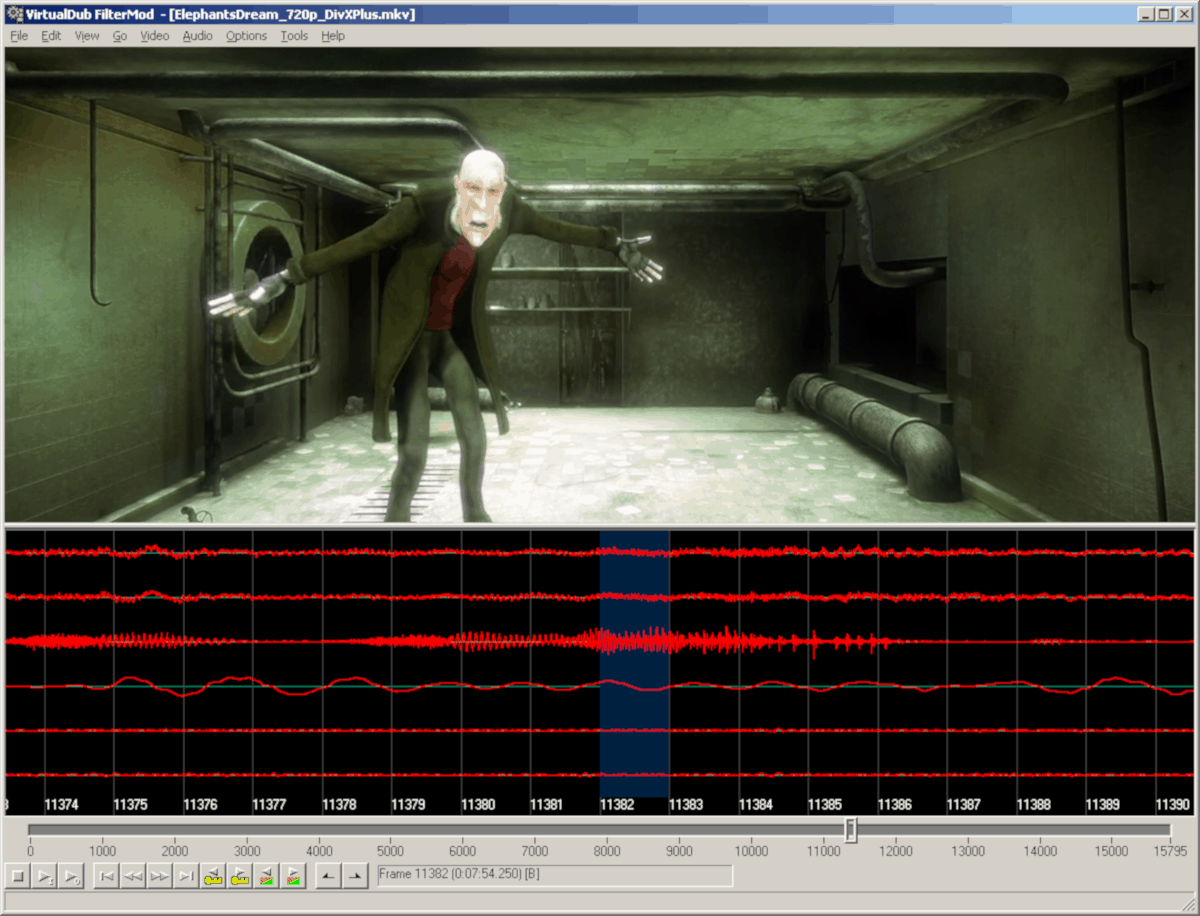1200x916 pixels.
Task: Click frame label 11384 in the audio display
Action: tap(757, 804)
